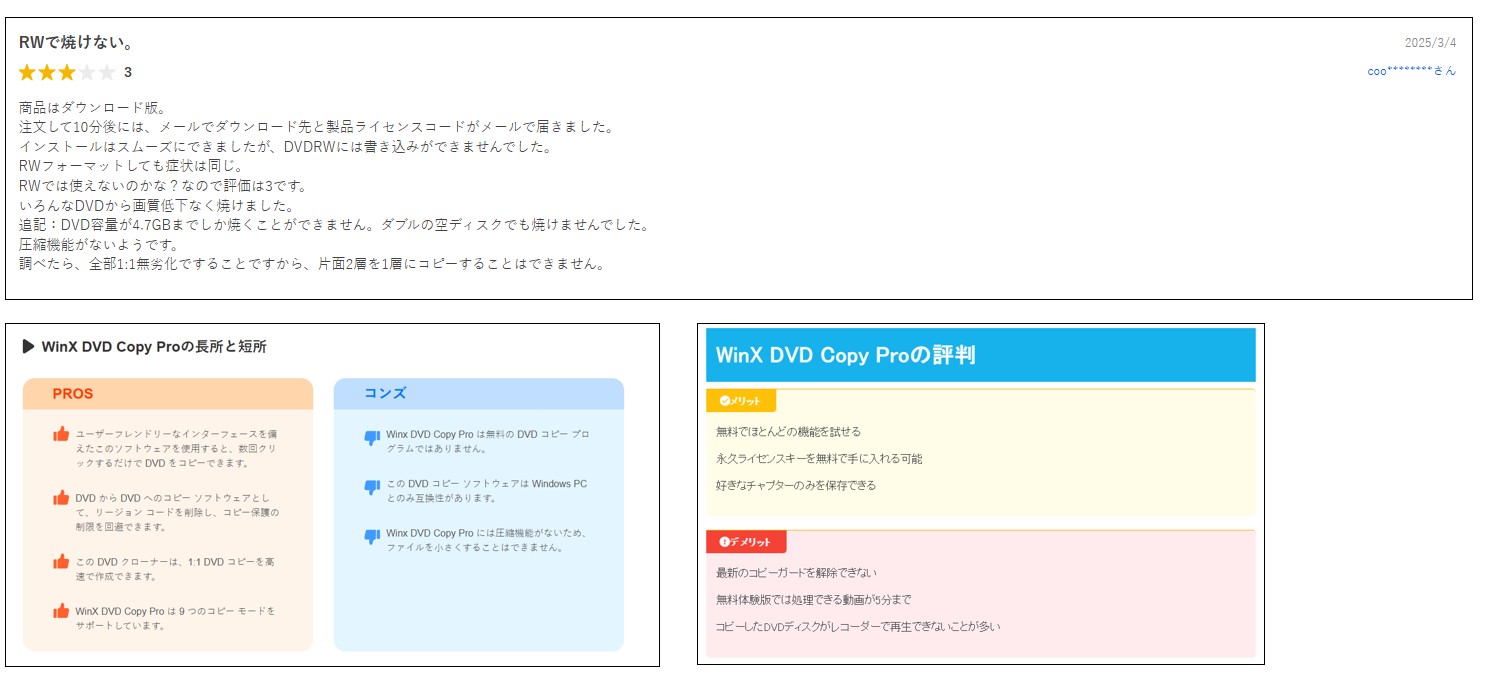Select the コンズ header tab
This screenshot has height=677, width=1490.
(479, 394)
